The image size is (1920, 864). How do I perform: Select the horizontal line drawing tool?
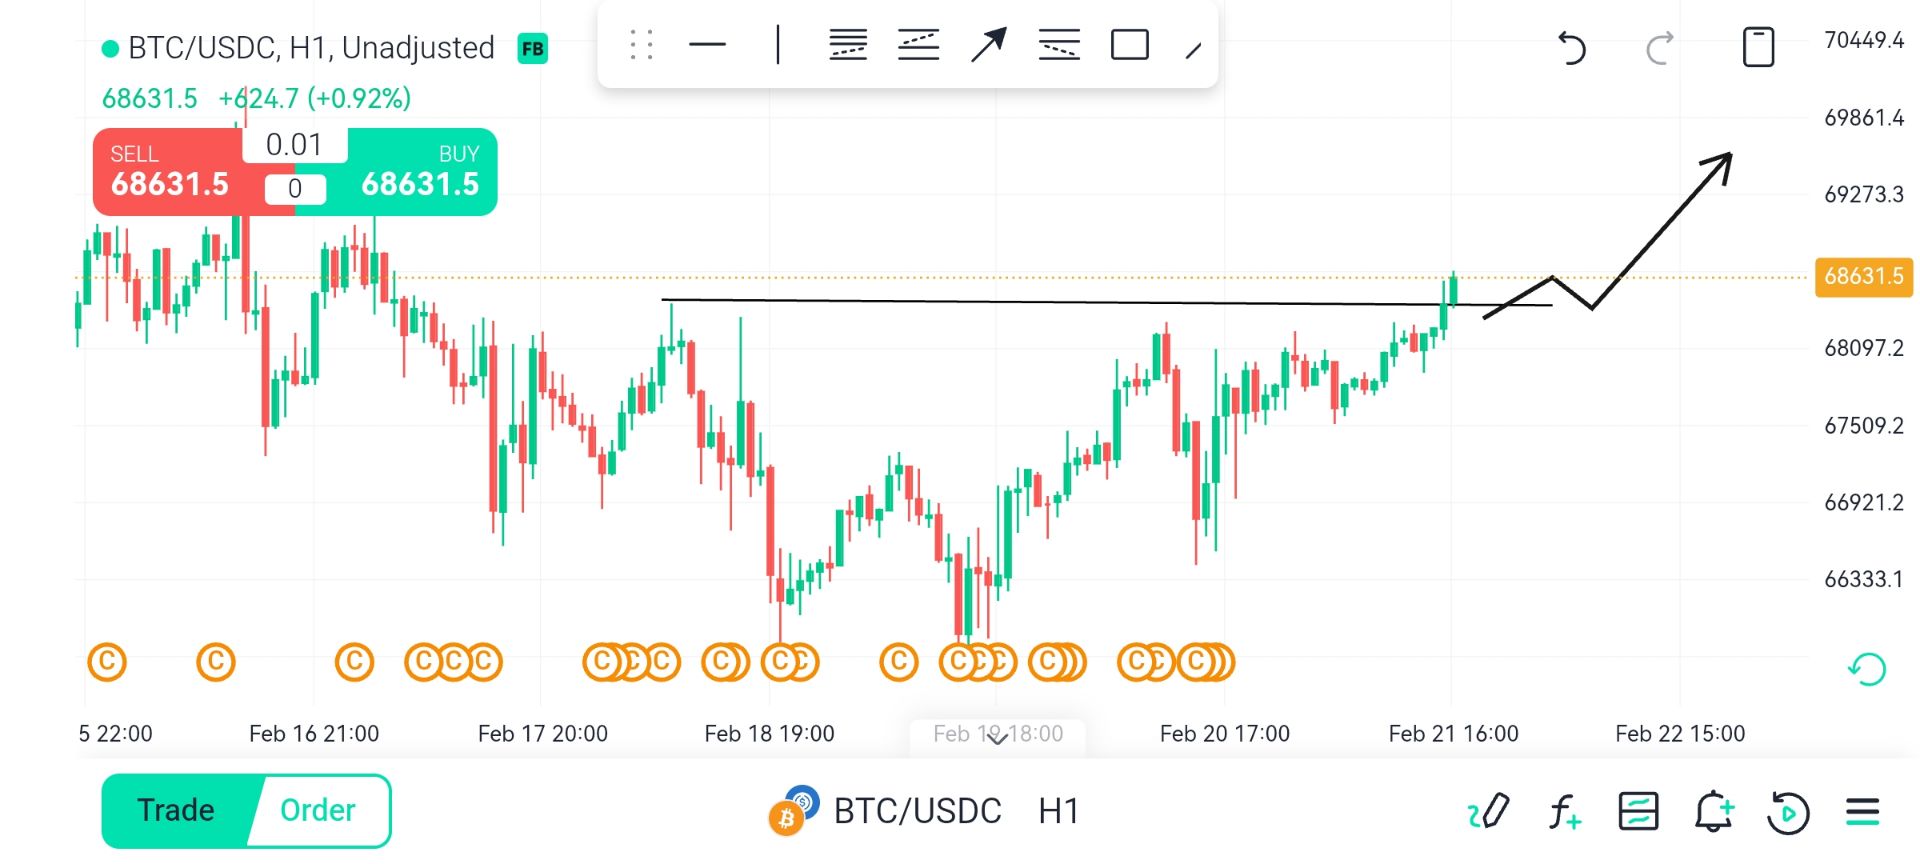[x=707, y=45]
